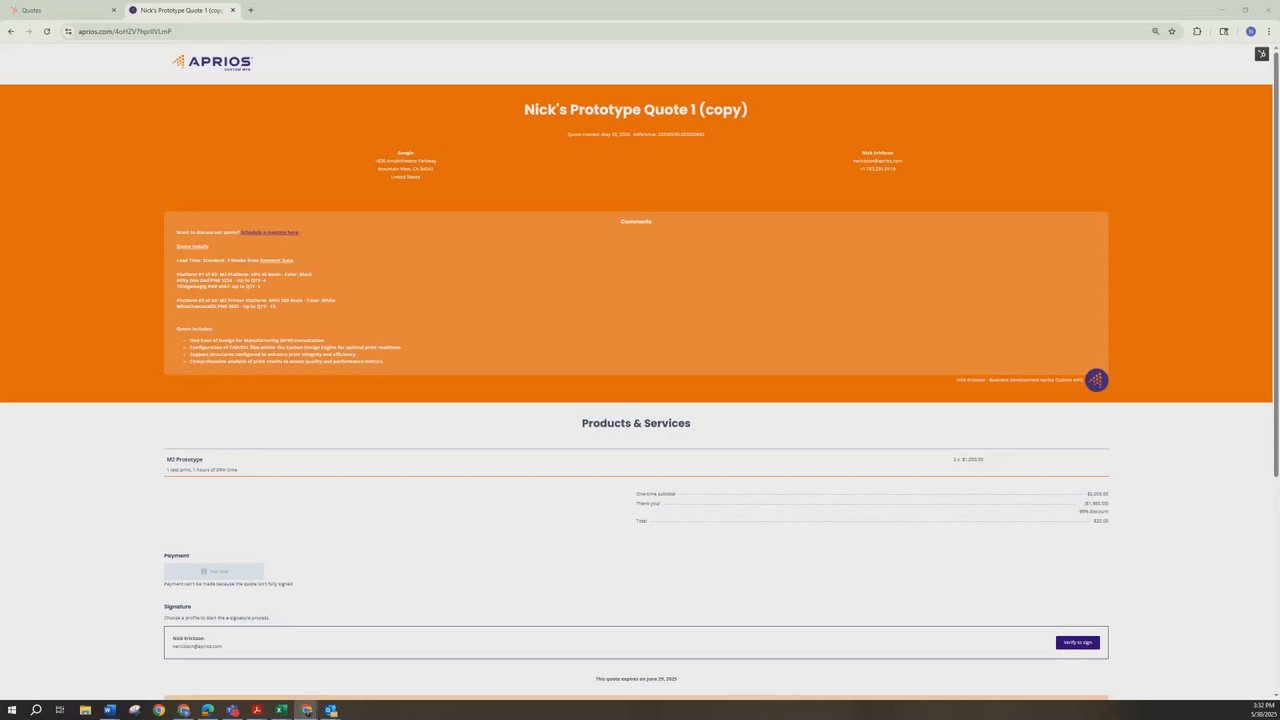Open Outlook from the taskbar

click(331, 710)
